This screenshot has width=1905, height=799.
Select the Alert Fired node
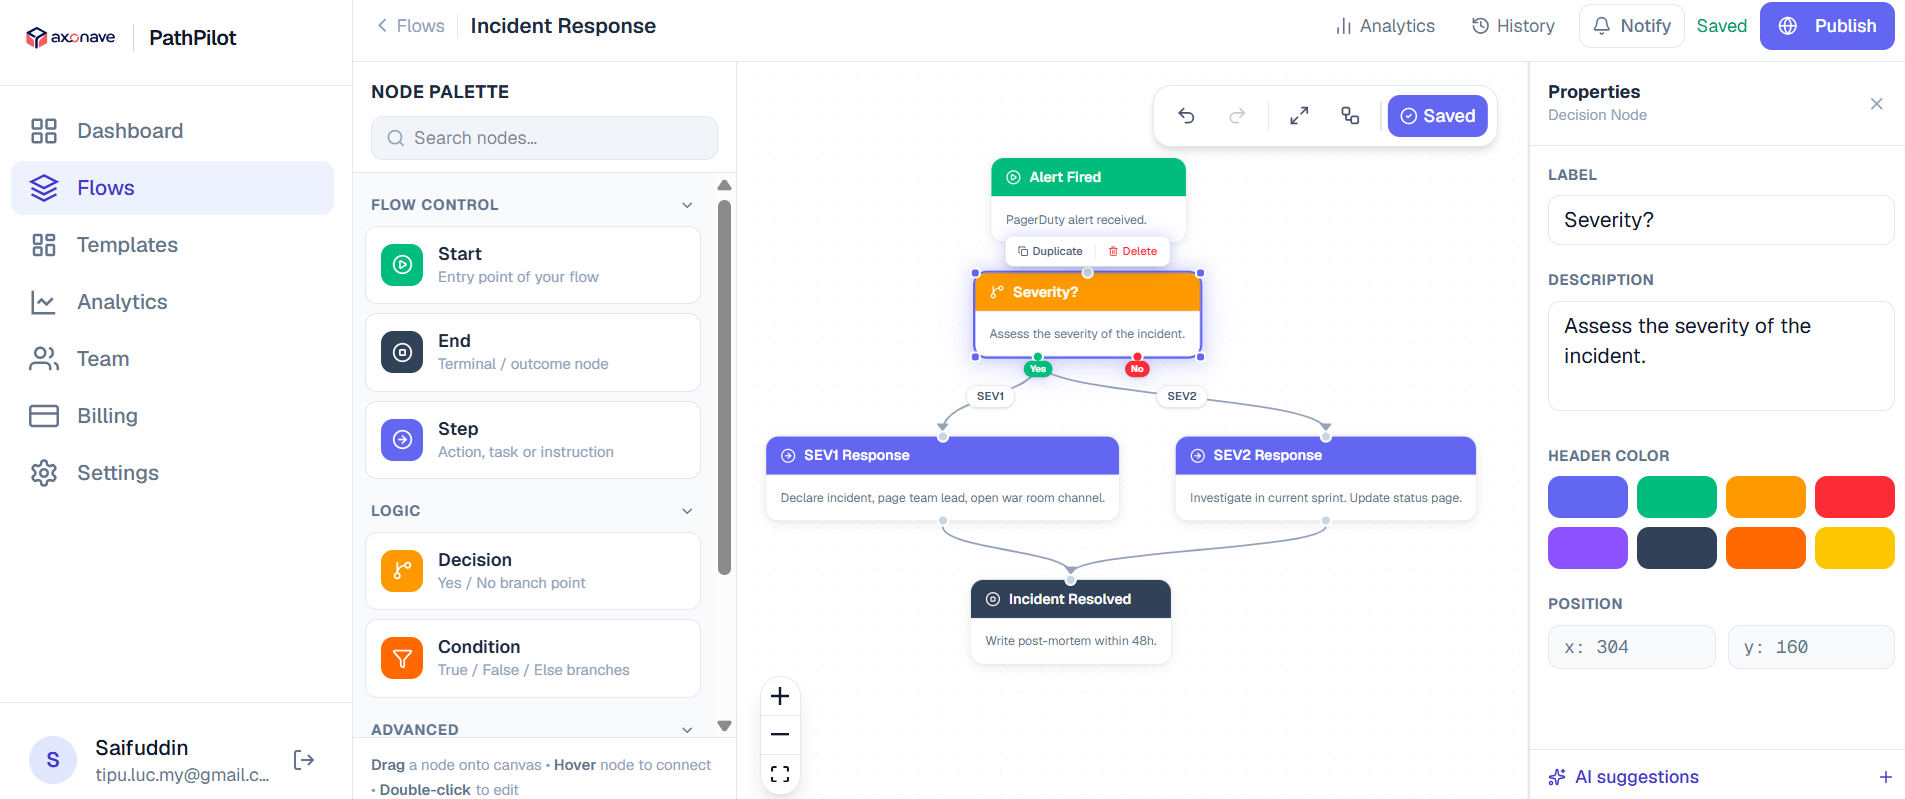[x=1088, y=199]
